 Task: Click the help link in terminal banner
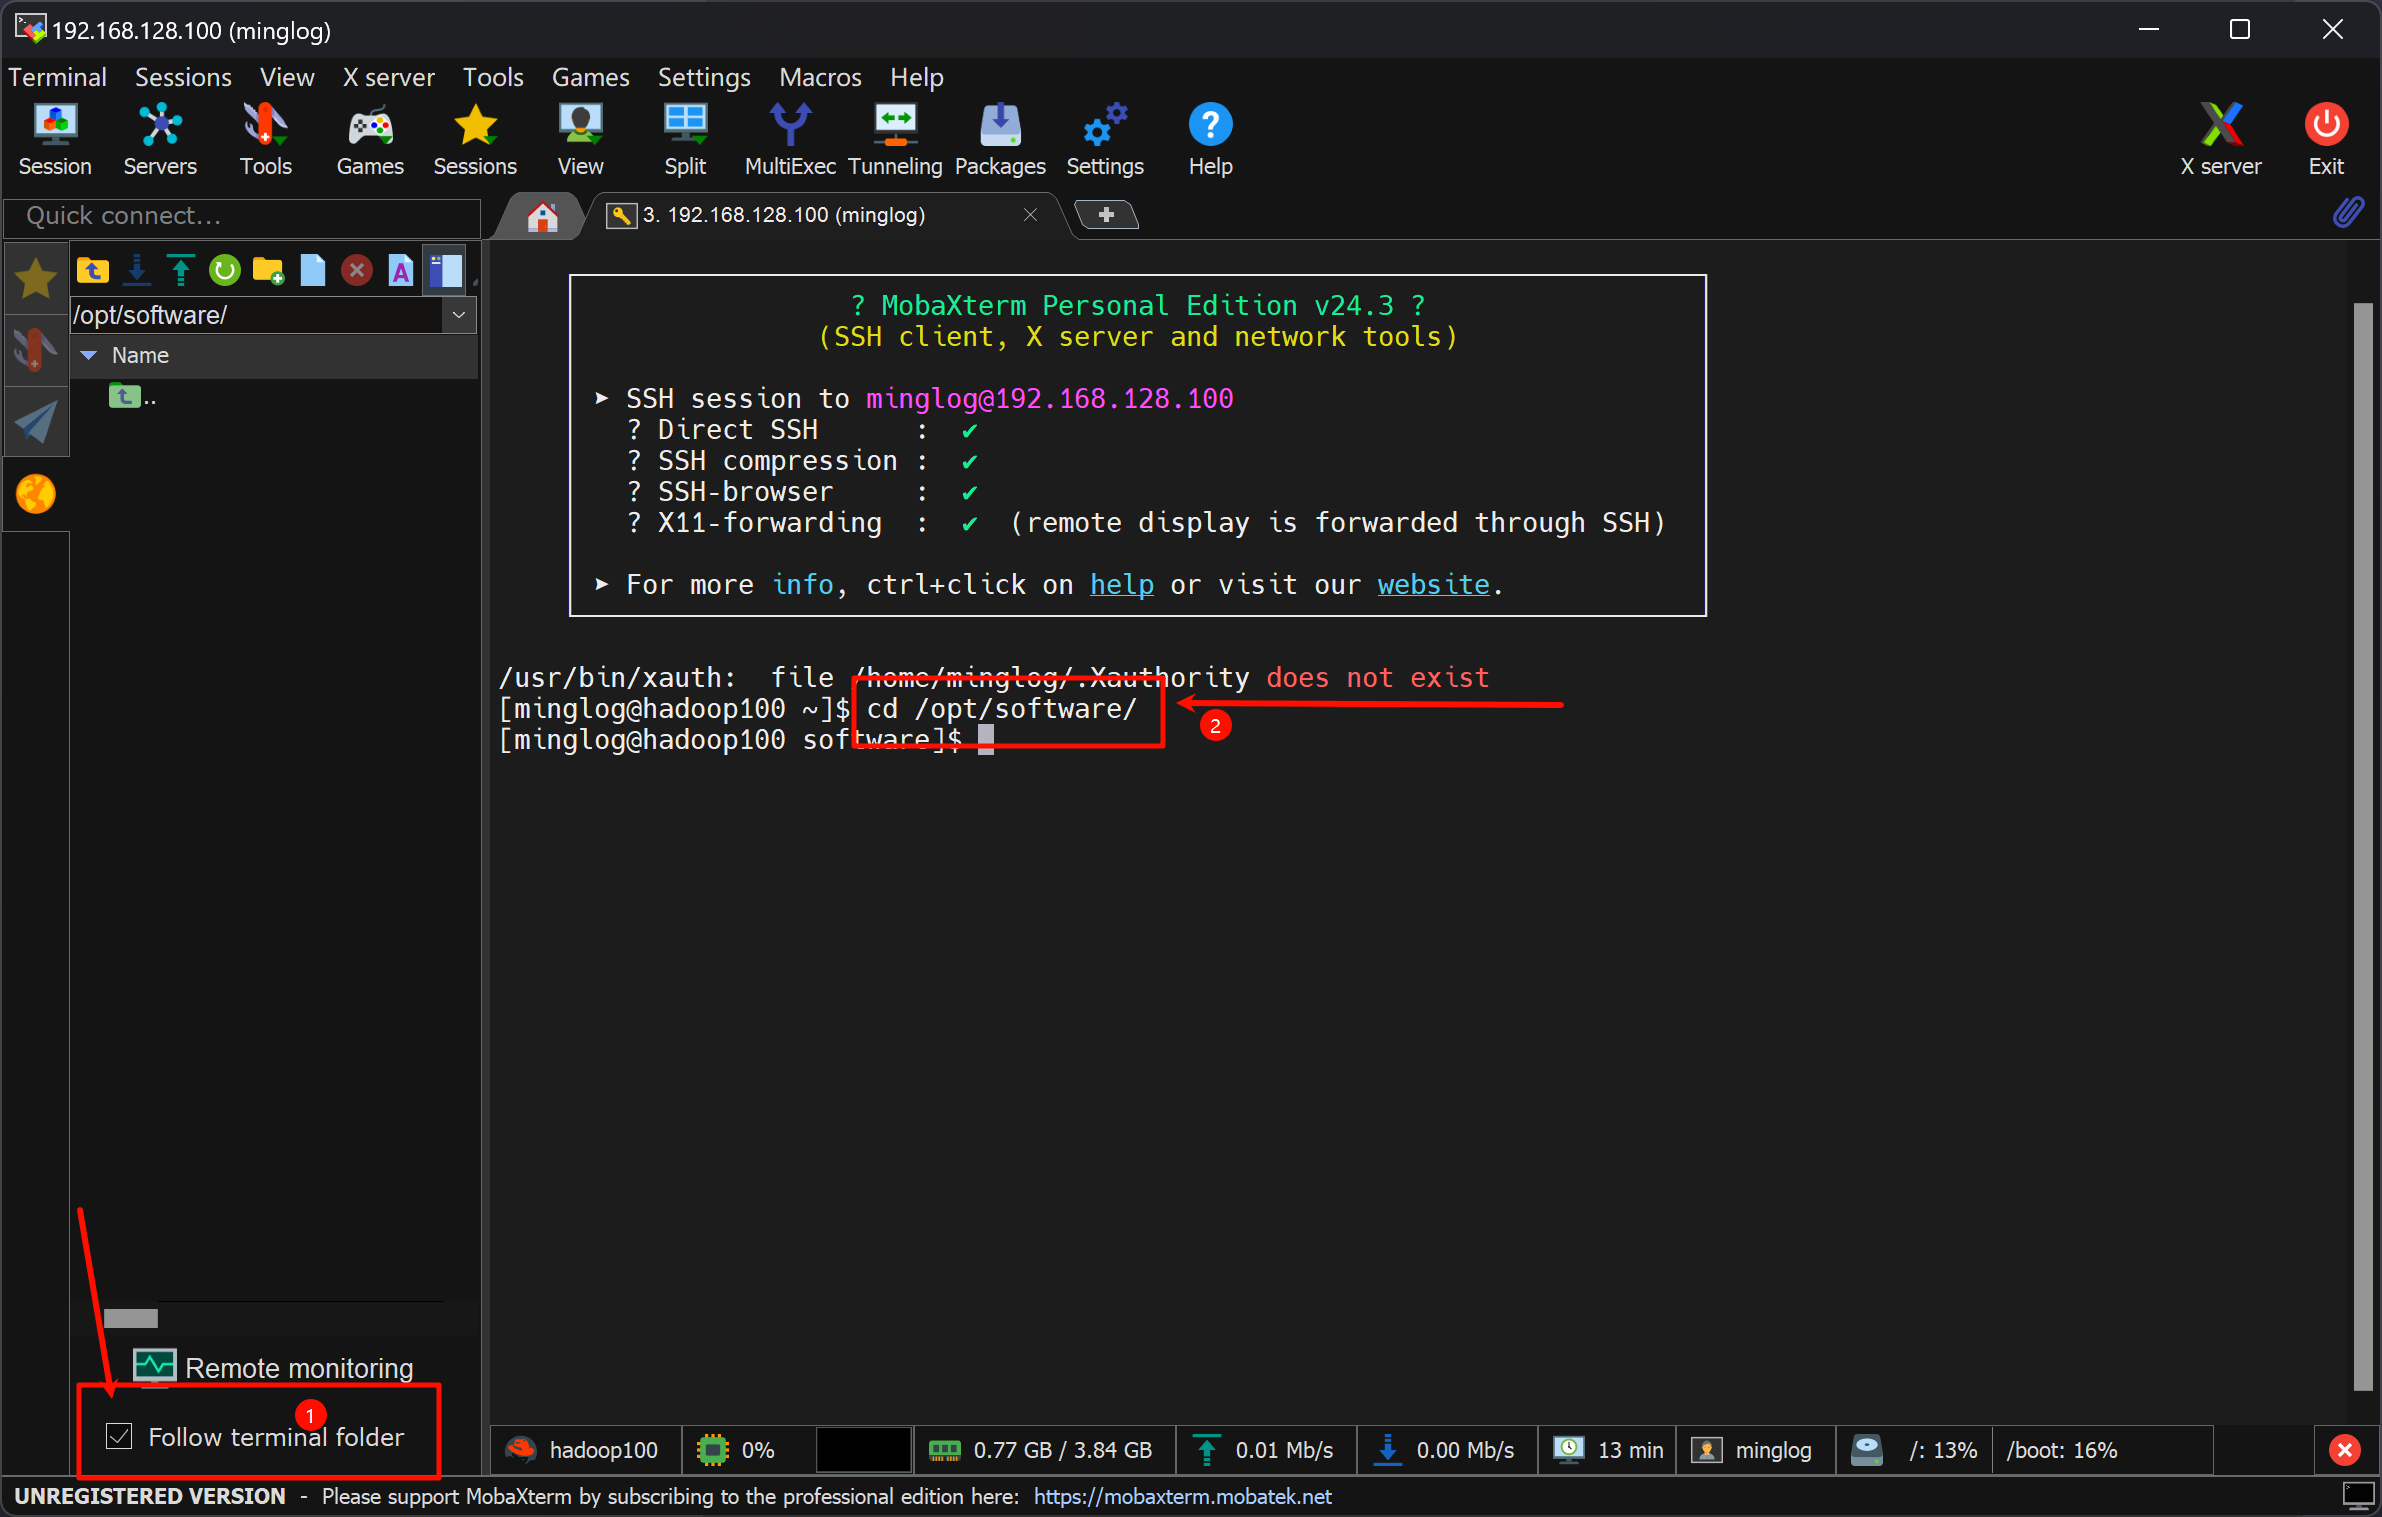(x=1121, y=584)
